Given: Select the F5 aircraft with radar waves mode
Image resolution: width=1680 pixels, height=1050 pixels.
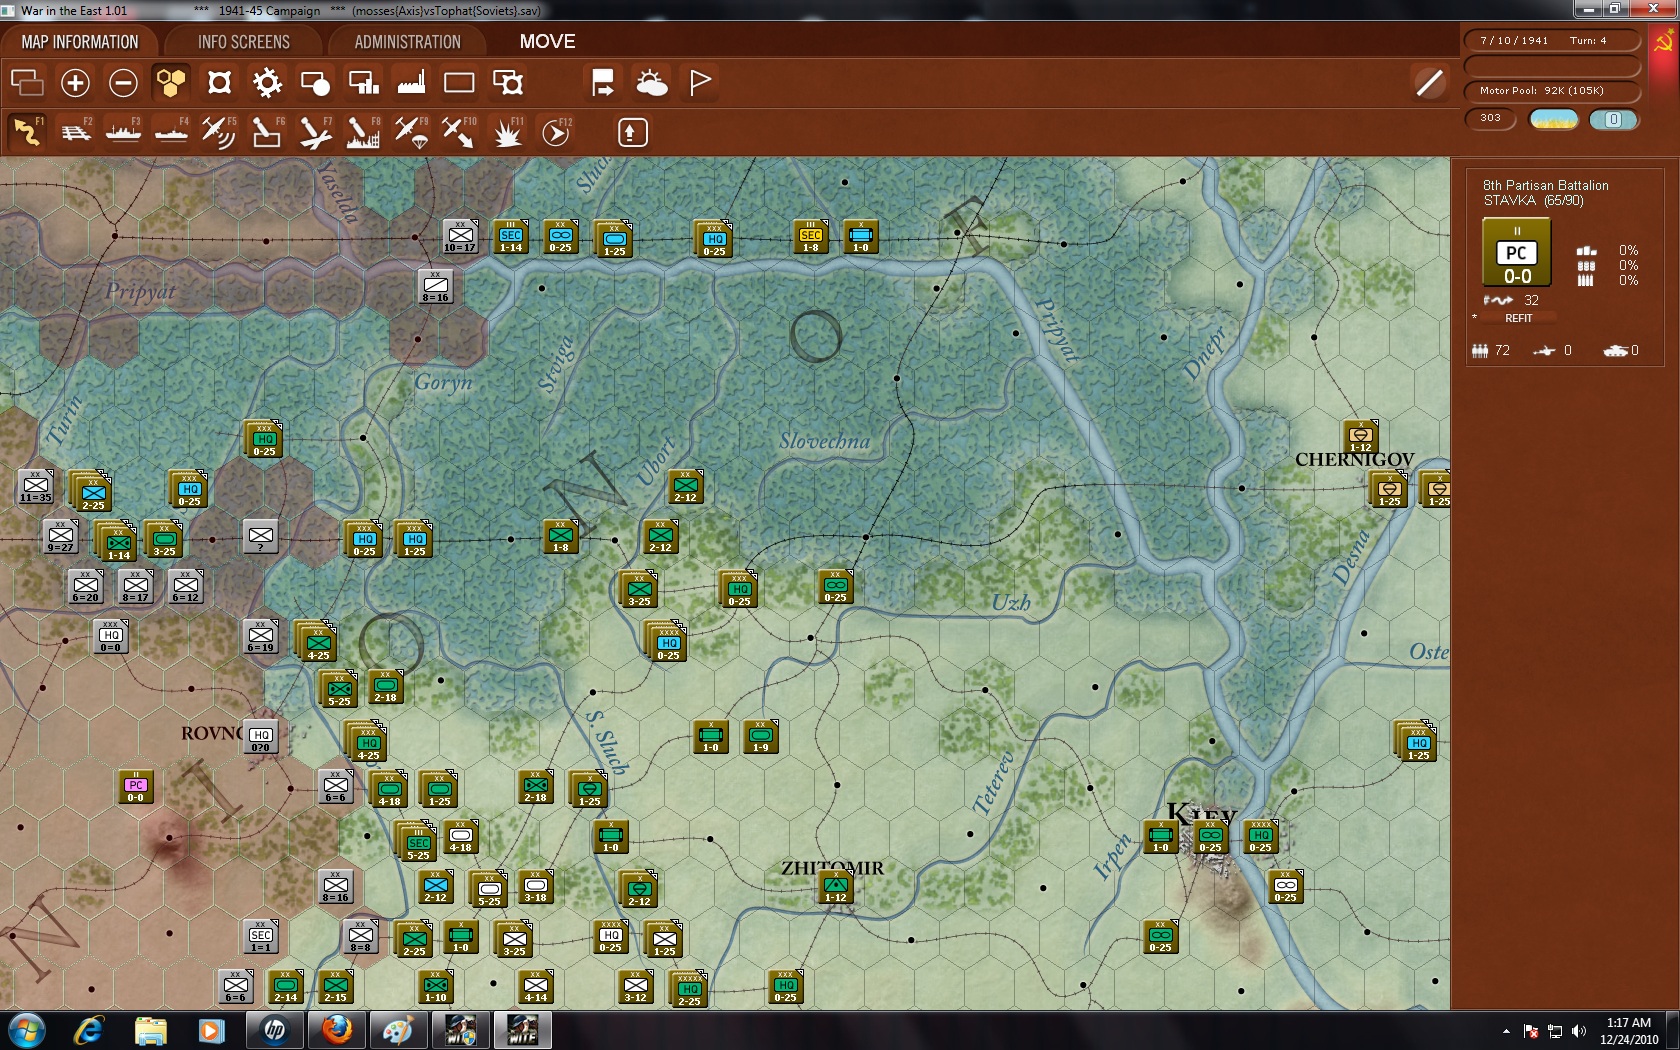Looking at the screenshot, I should (x=219, y=131).
